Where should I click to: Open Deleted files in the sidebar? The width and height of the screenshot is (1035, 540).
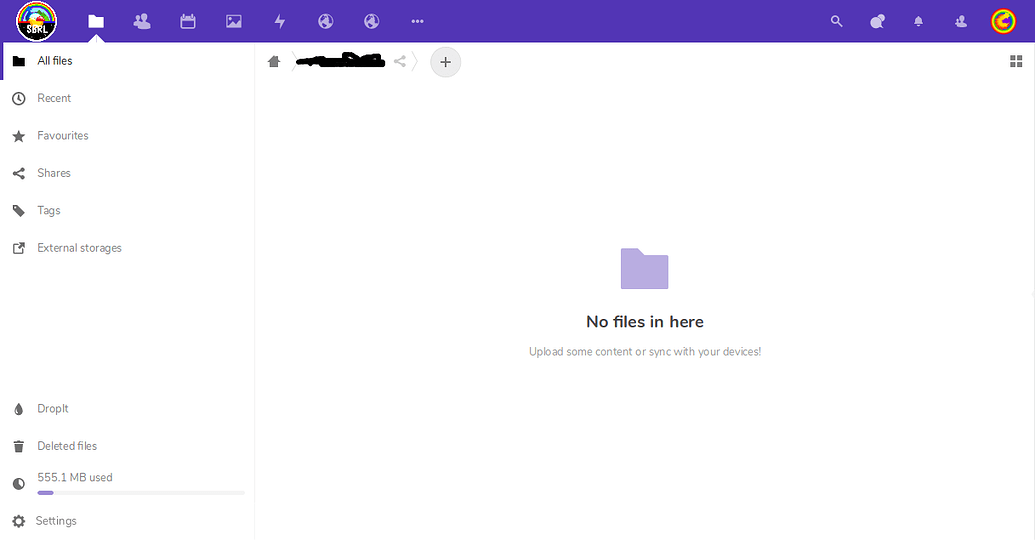[67, 446]
